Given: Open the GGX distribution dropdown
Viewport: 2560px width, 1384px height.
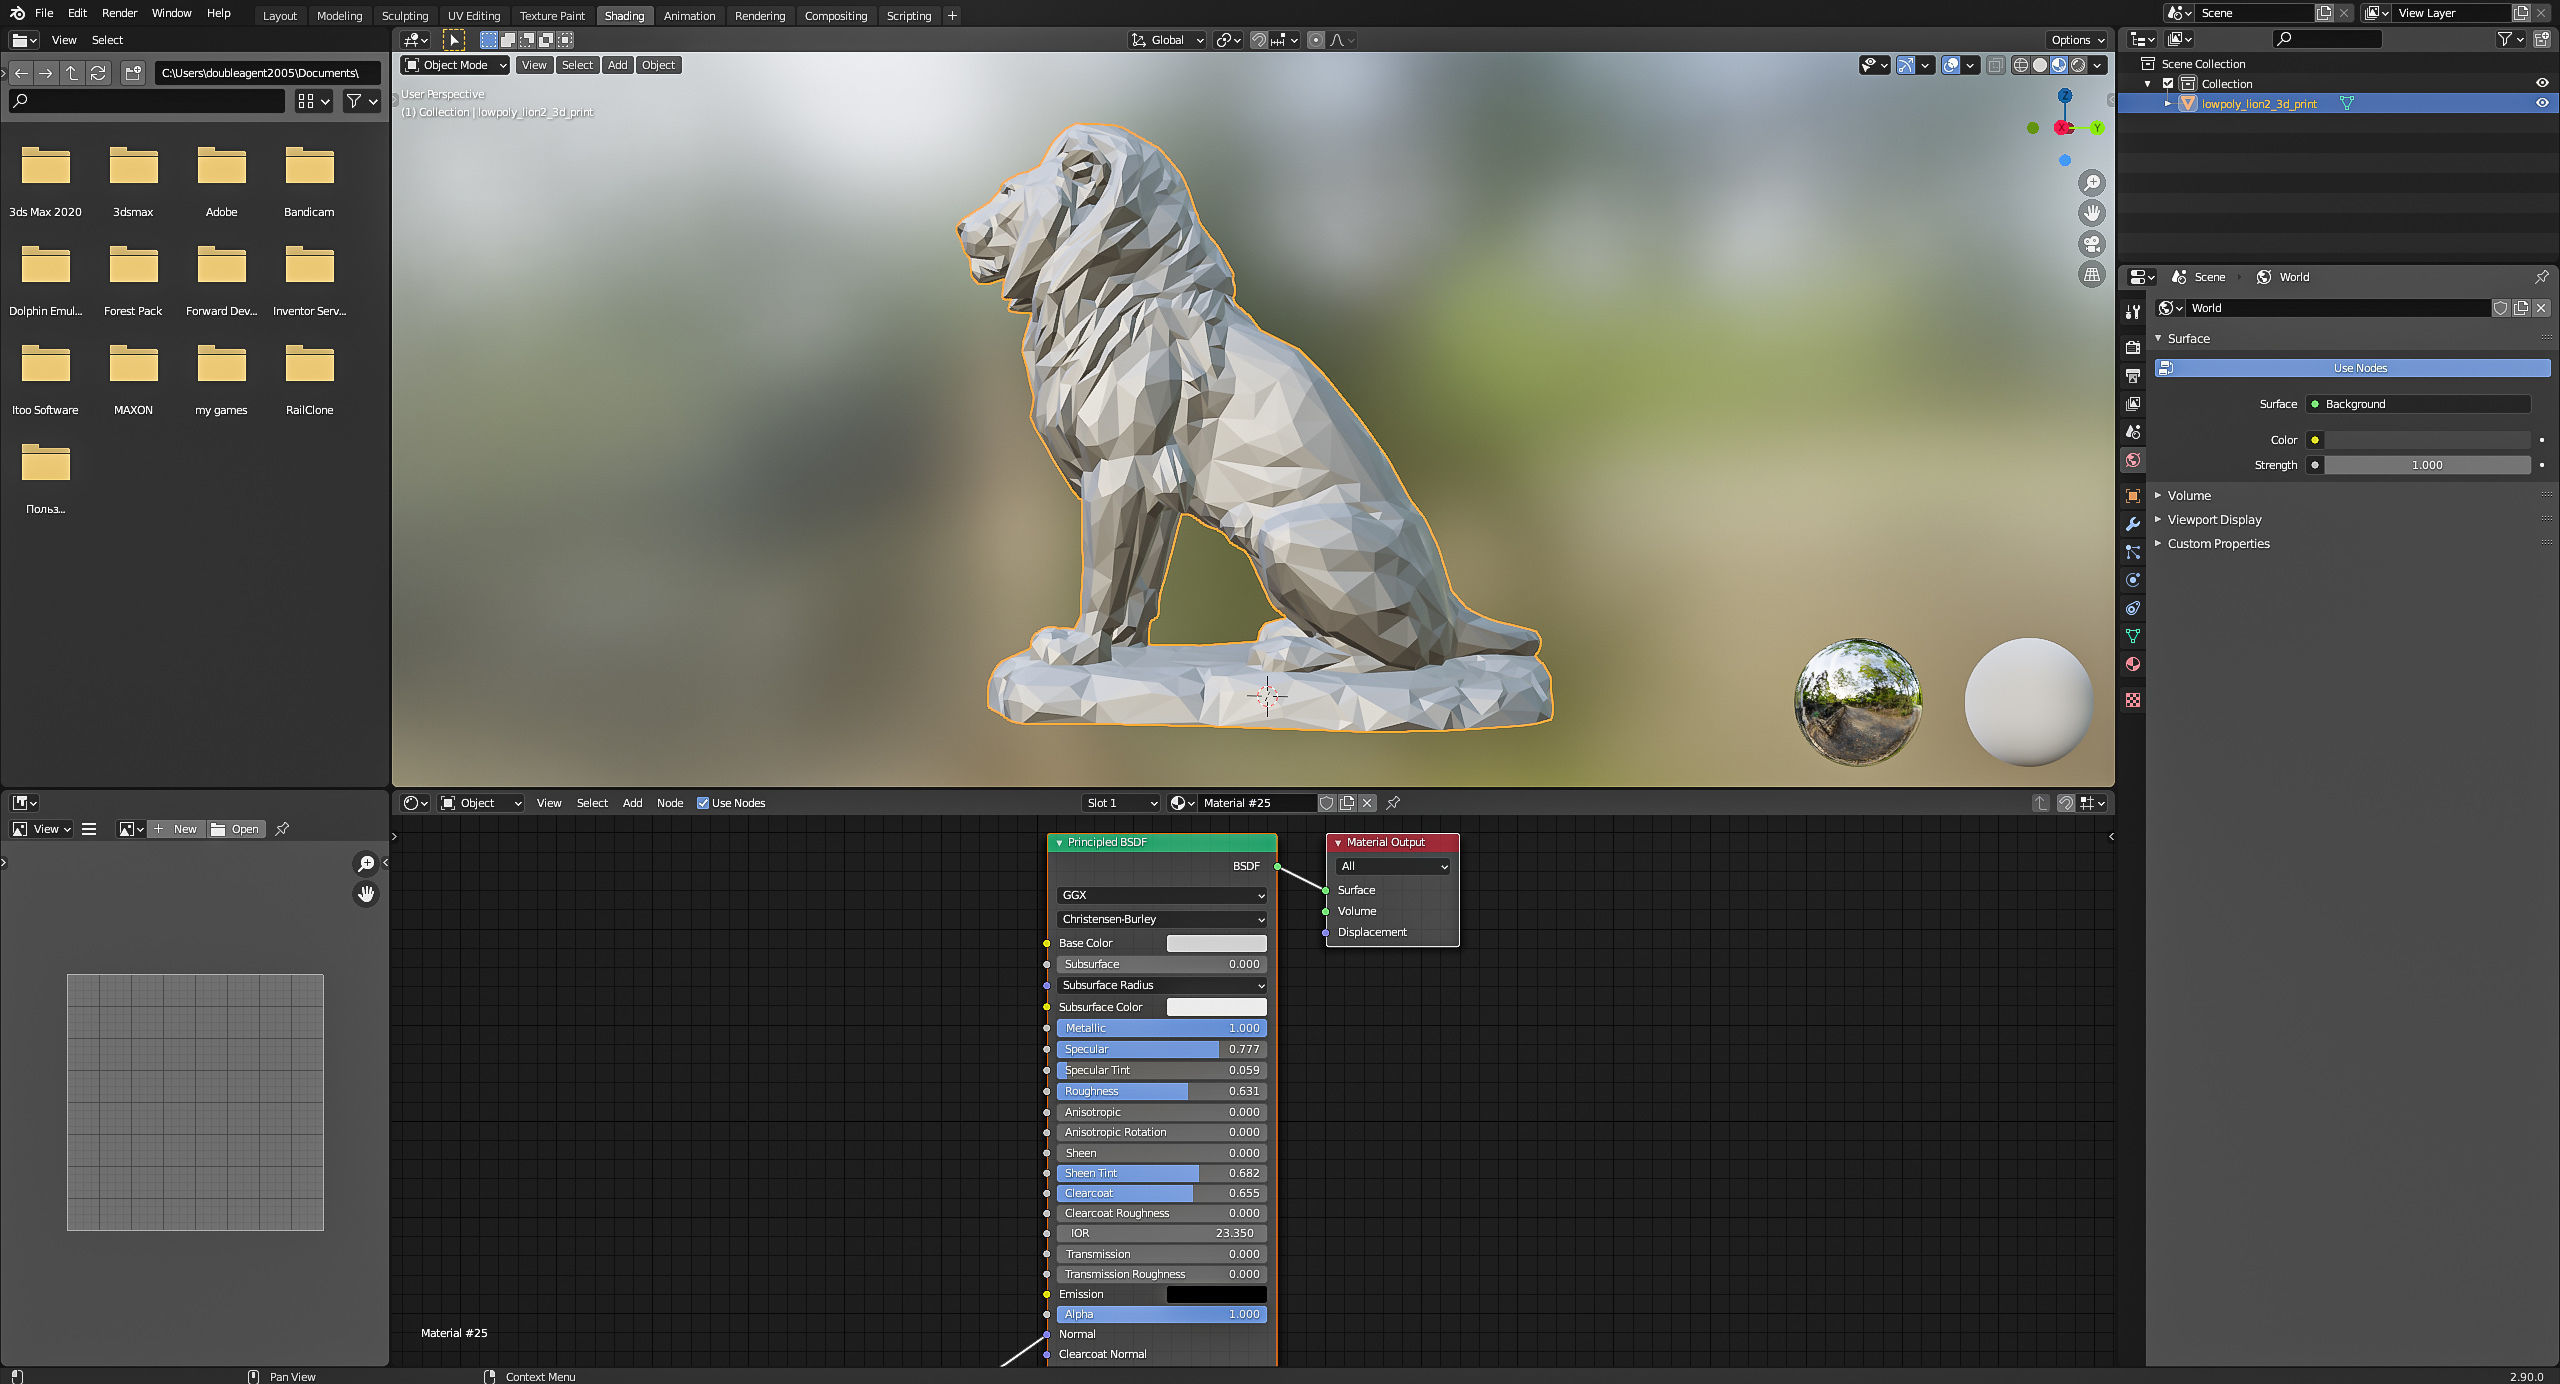Looking at the screenshot, I should 1161,895.
